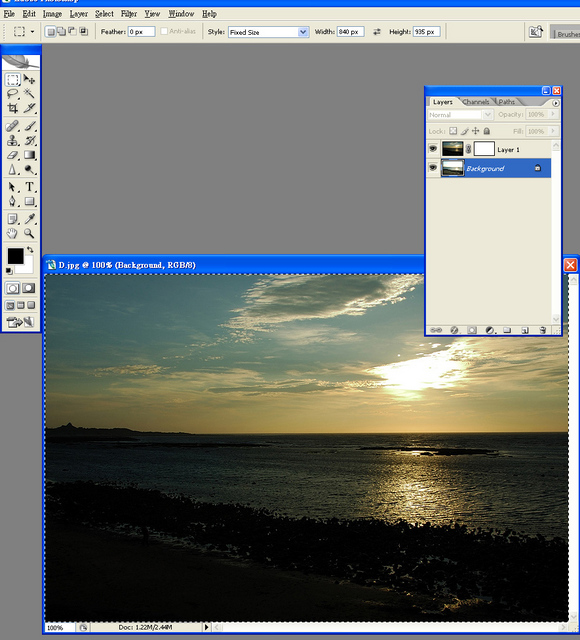580x640 pixels.
Task: Open the File menu
Action: [9, 14]
